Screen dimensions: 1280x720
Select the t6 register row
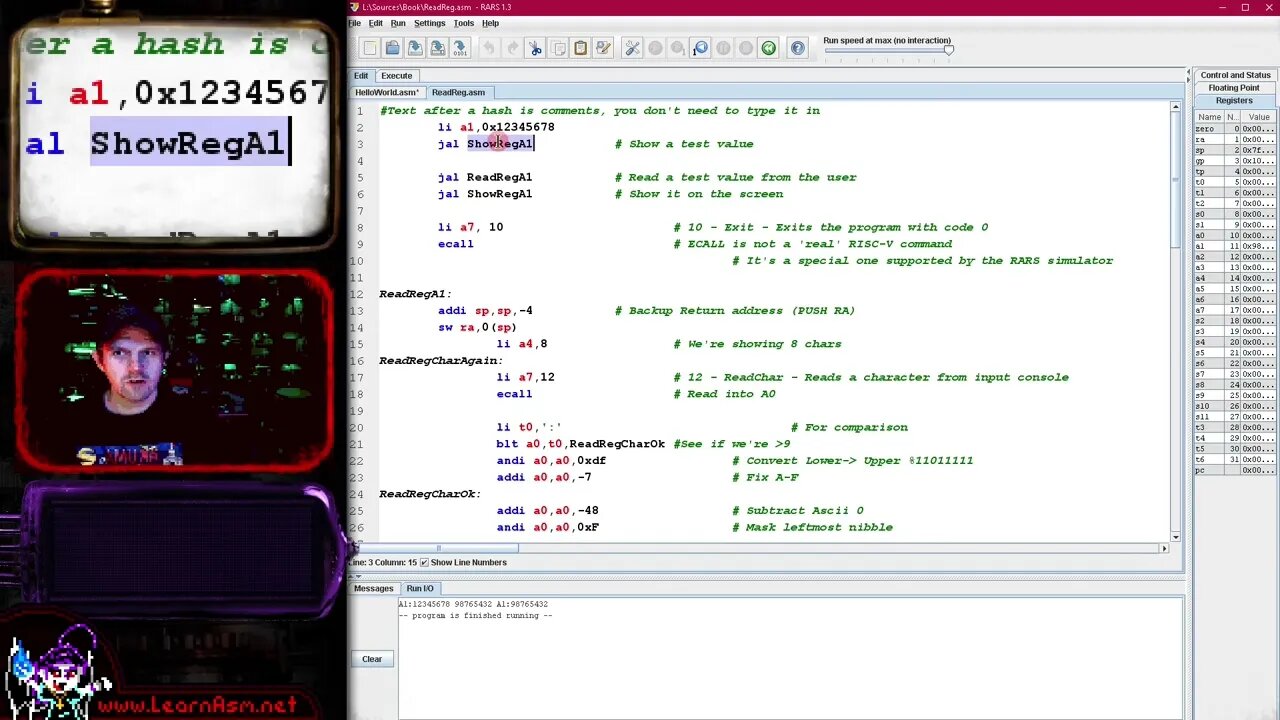pyautogui.click(x=1236, y=459)
